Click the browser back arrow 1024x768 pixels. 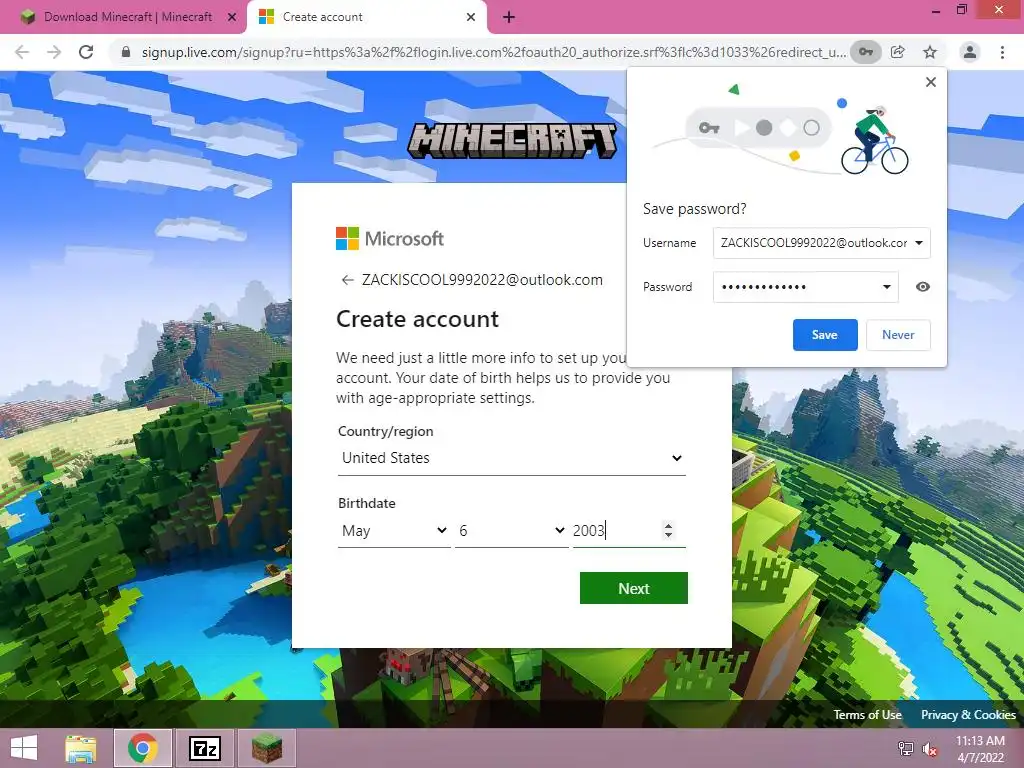click(x=22, y=52)
